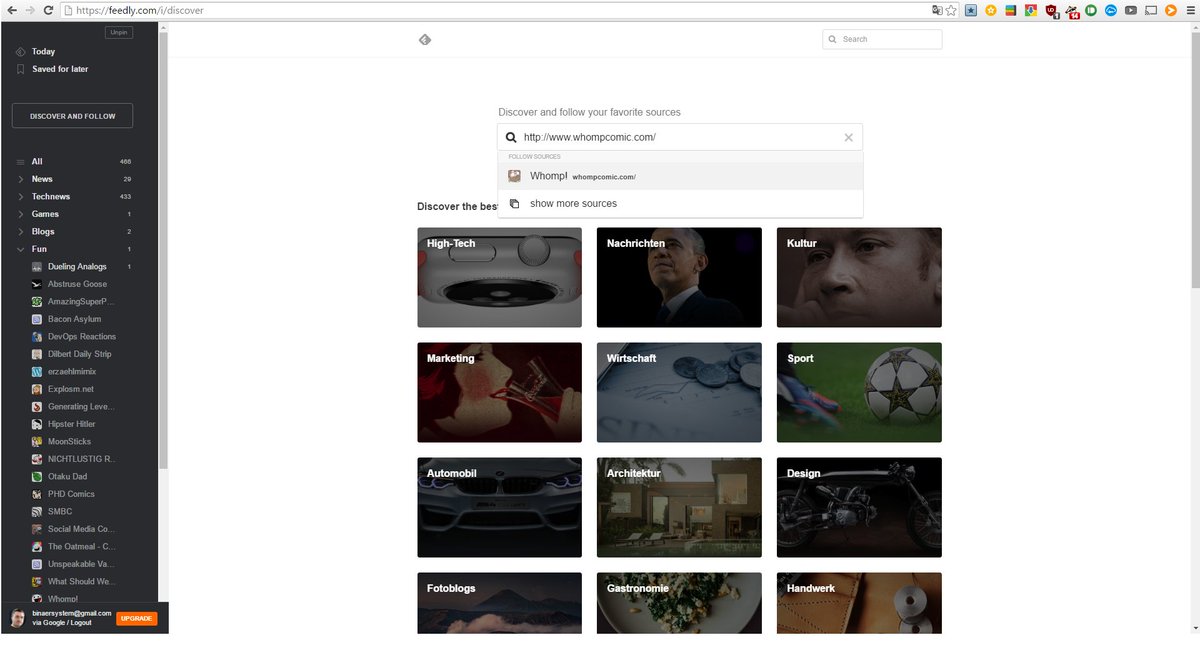The height and width of the screenshot is (650, 1200).
Task: Expand the Games category
Action: tap(20, 214)
